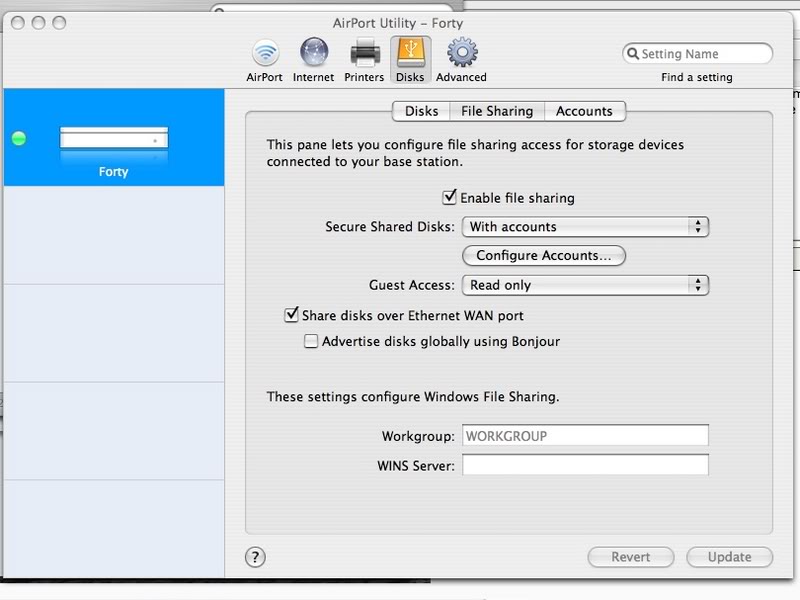The width and height of the screenshot is (800, 600).
Task: Click the Revert button
Action: coord(631,557)
